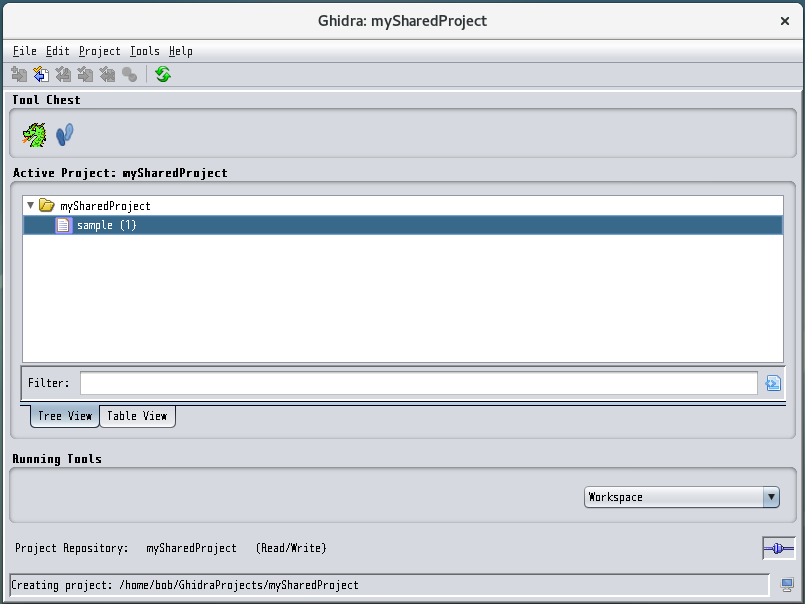Select the sample (1) file row

pyautogui.click(x=403, y=225)
